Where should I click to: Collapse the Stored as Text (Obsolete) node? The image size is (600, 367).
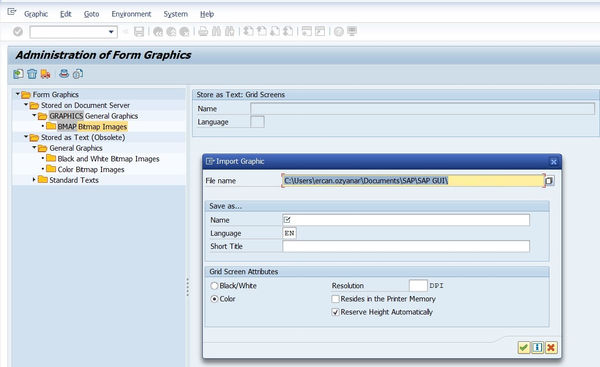(26, 137)
